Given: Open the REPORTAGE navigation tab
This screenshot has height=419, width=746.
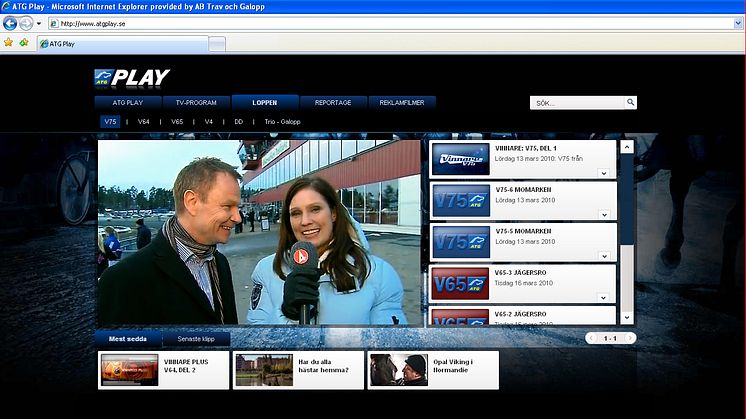Looking at the screenshot, I should [333, 103].
